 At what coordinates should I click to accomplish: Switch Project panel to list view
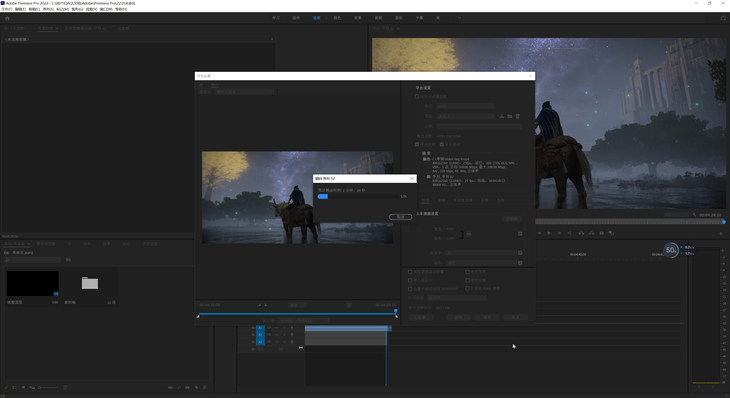[14, 387]
